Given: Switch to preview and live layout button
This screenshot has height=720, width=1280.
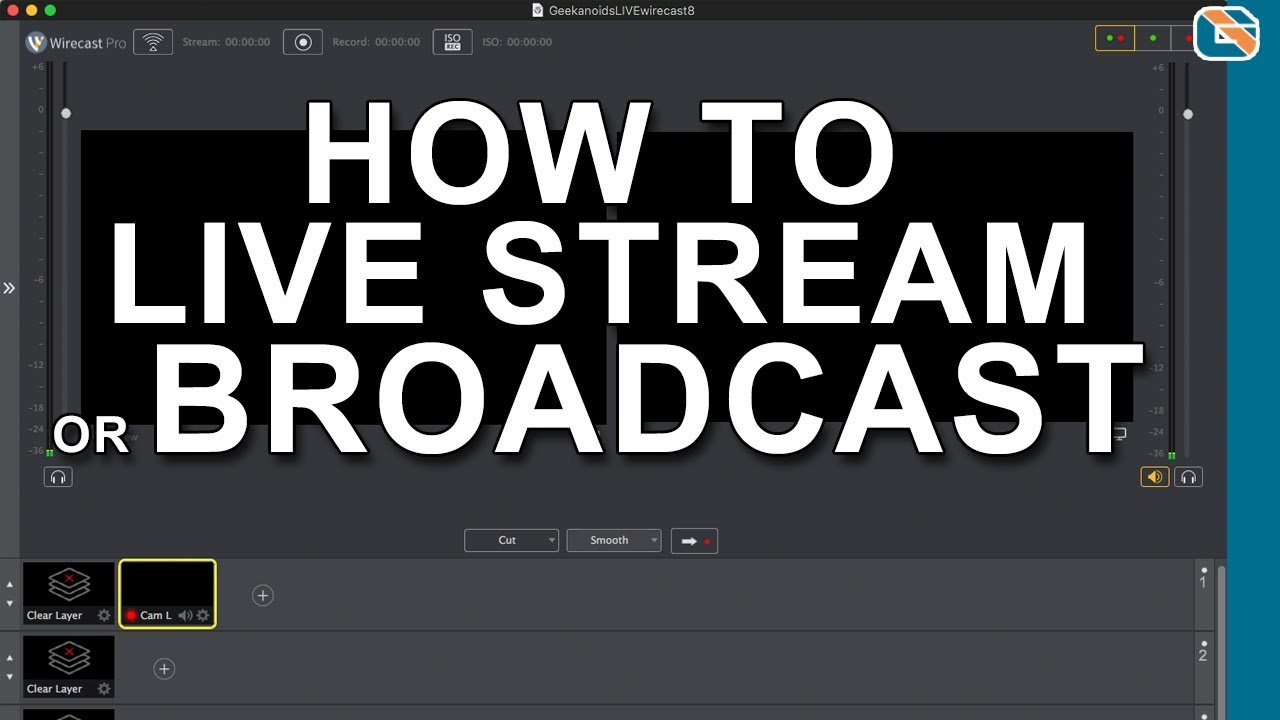Looking at the screenshot, I should (1115, 38).
